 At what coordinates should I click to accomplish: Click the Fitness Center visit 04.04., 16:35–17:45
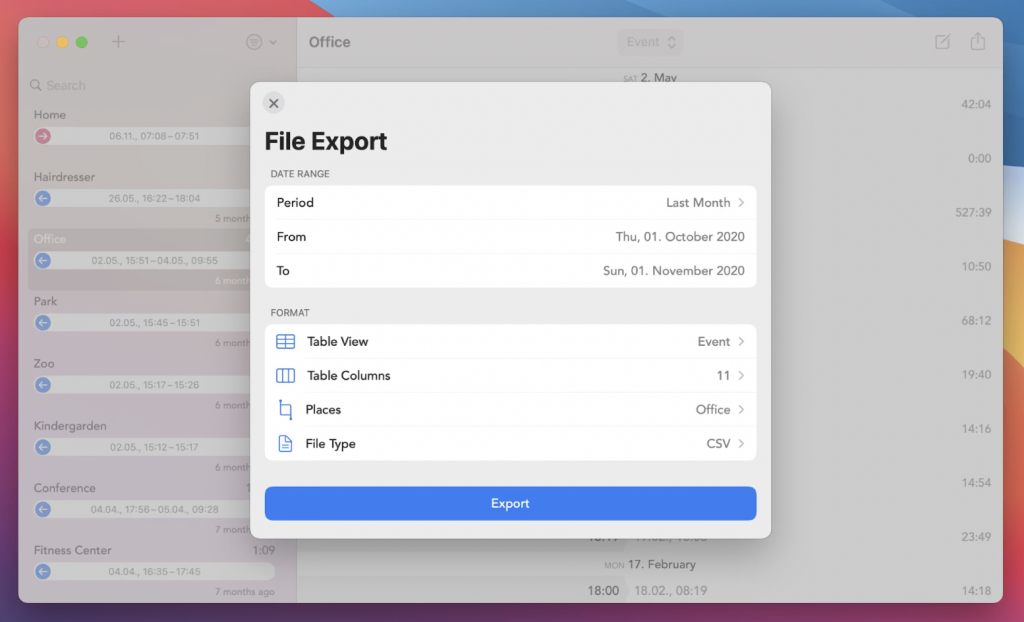pos(154,571)
